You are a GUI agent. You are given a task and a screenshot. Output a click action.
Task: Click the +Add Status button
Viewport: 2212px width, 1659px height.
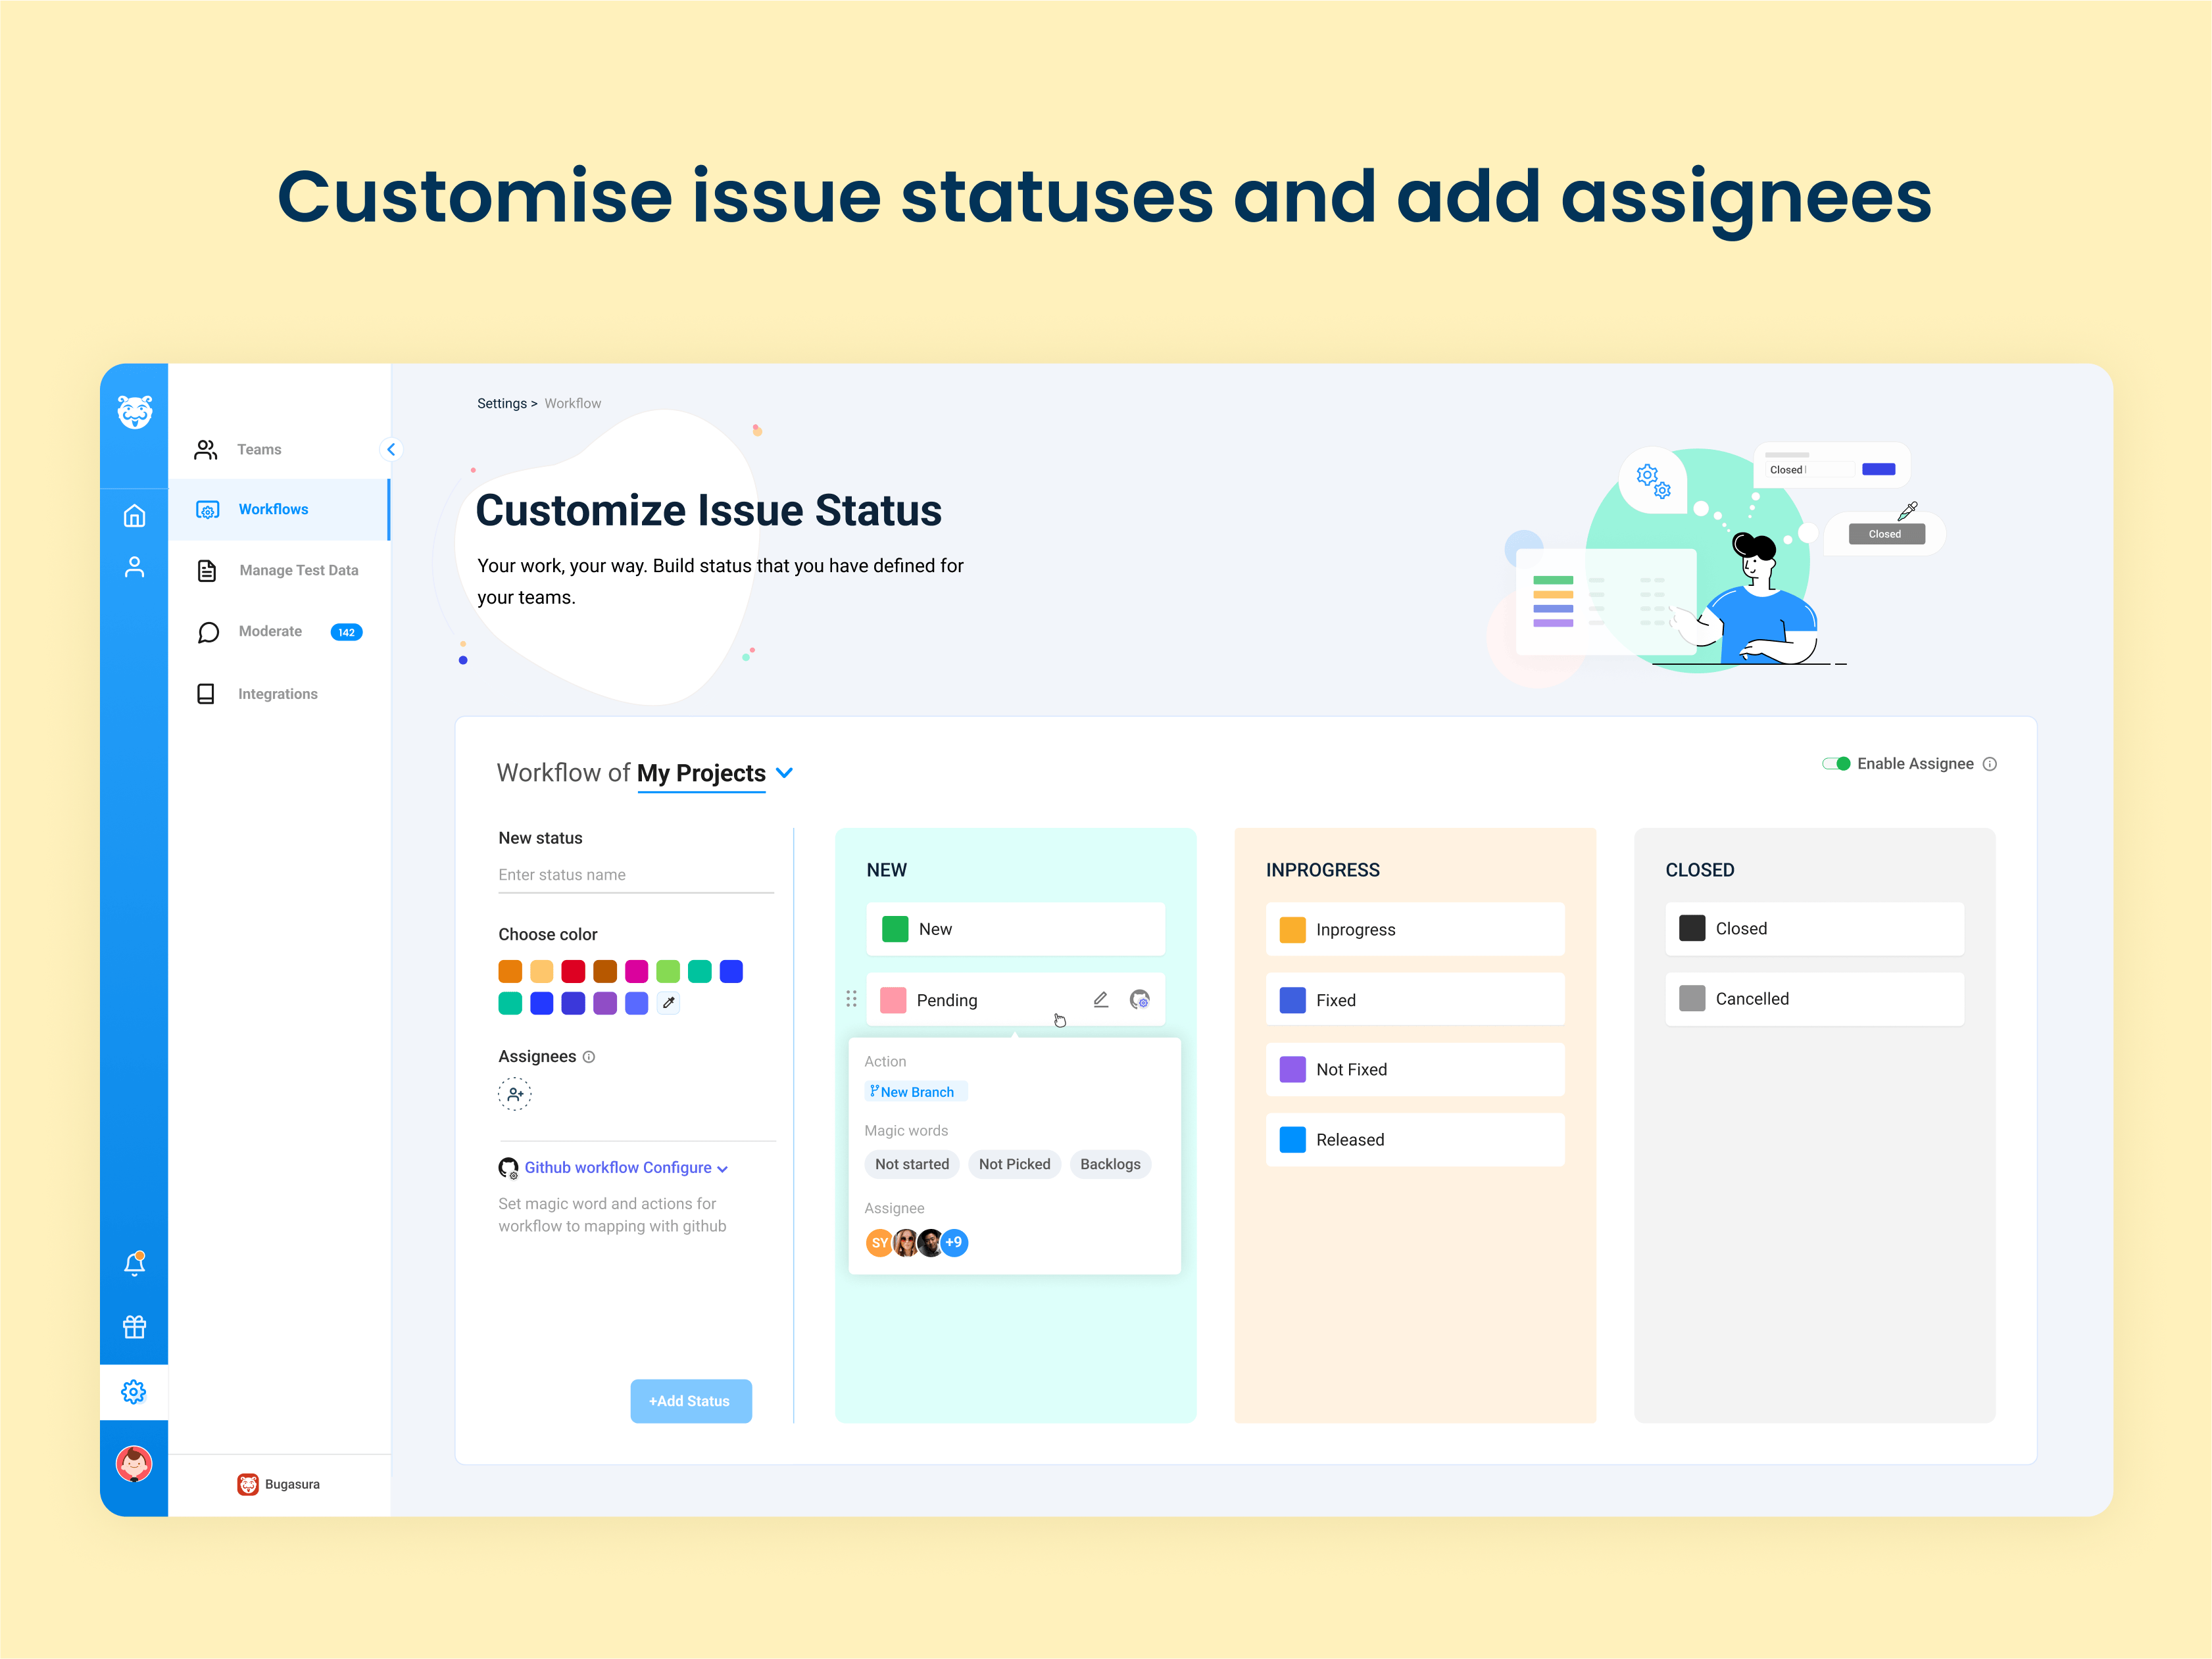coord(691,1401)
